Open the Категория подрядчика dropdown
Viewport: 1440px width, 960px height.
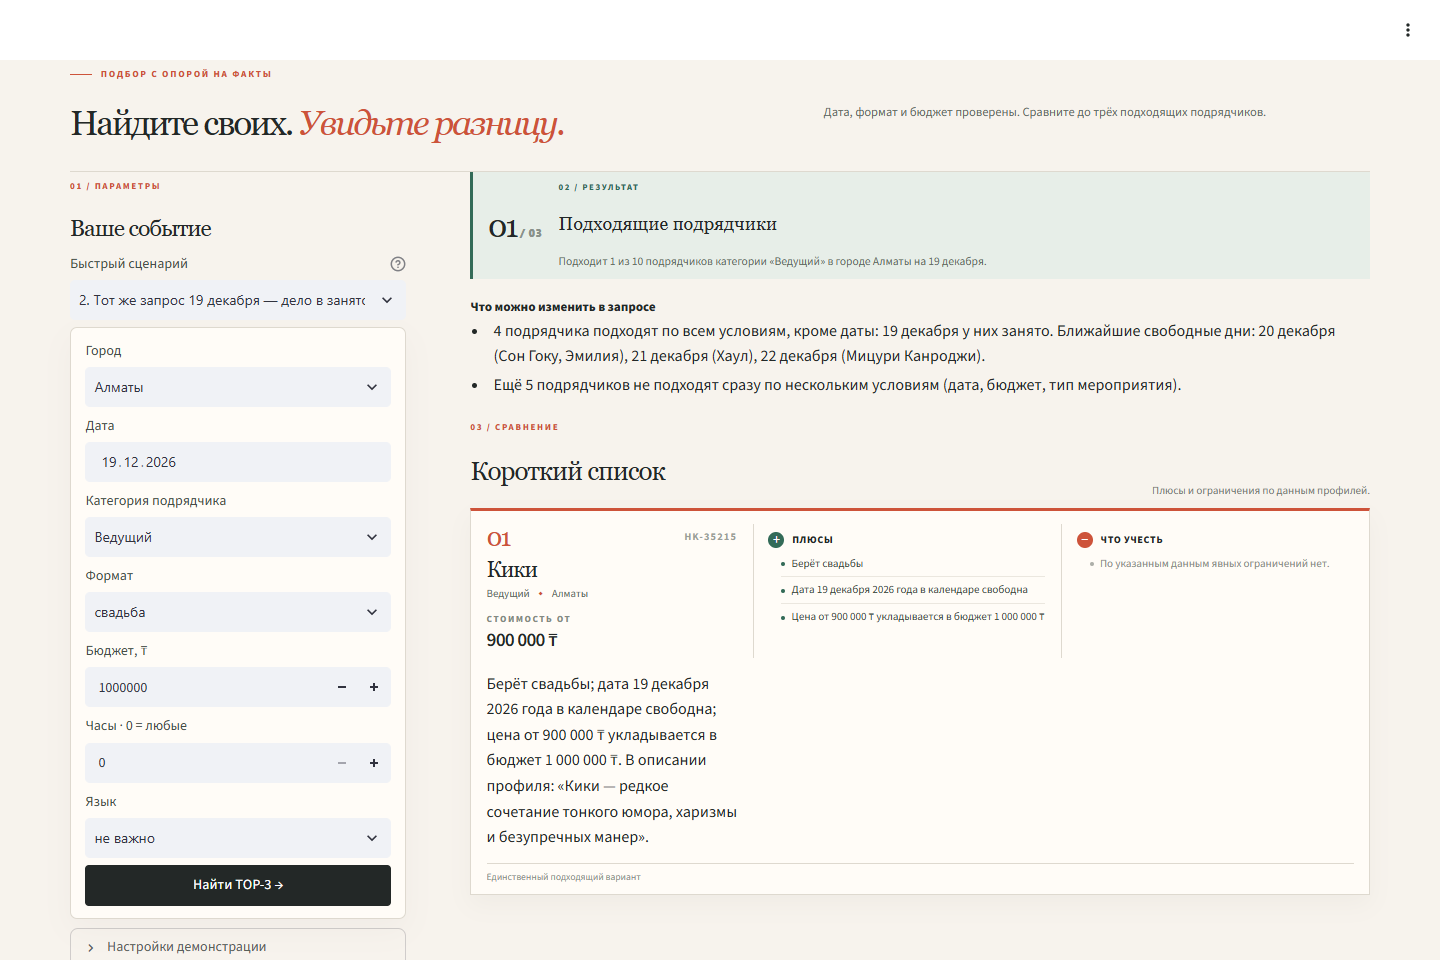coord(238,537)
